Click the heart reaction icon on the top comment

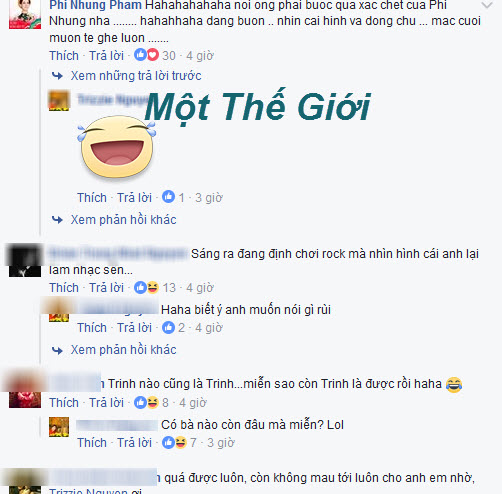(x=153, y=55)
